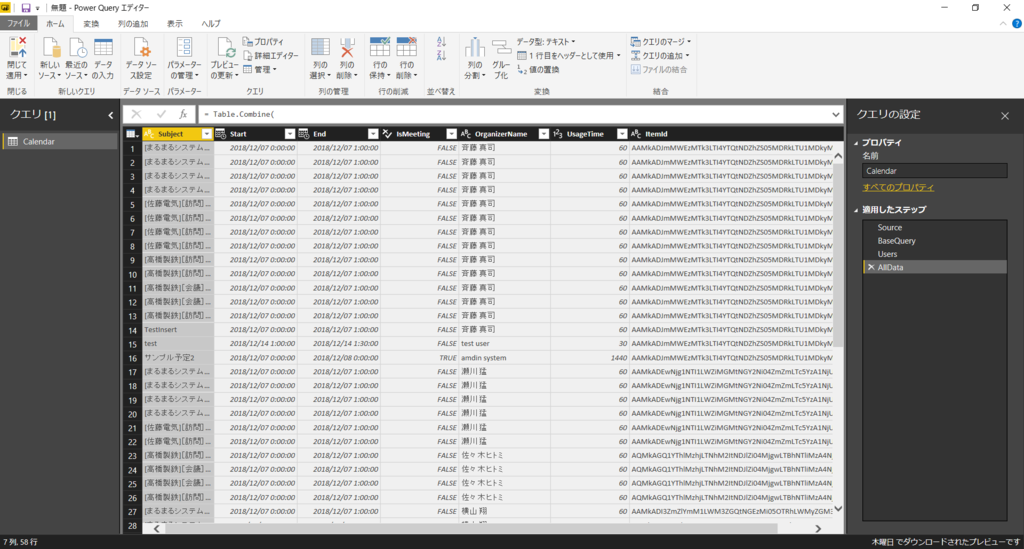The width and height of the screenshot is (1024, 549).
Task: Click the formula bar commit checkmark
Action: 161,114
